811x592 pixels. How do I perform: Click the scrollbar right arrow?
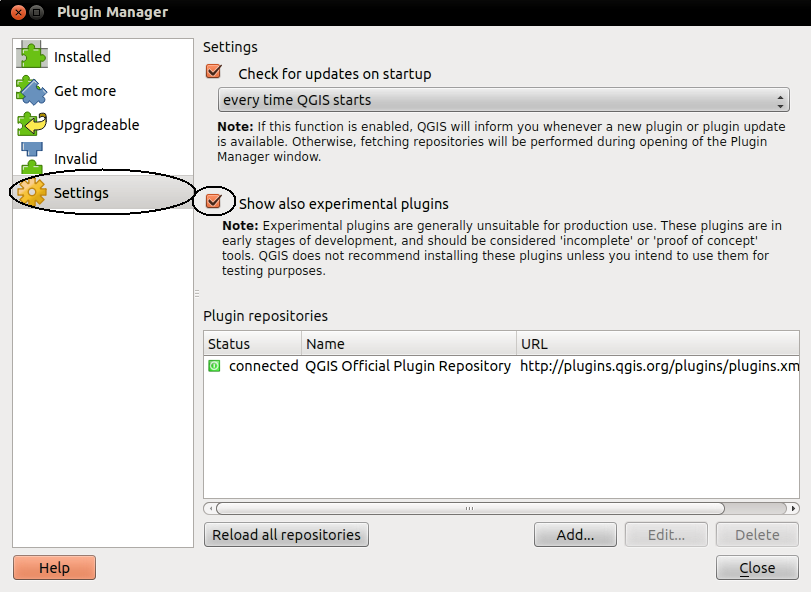(793, 509)
